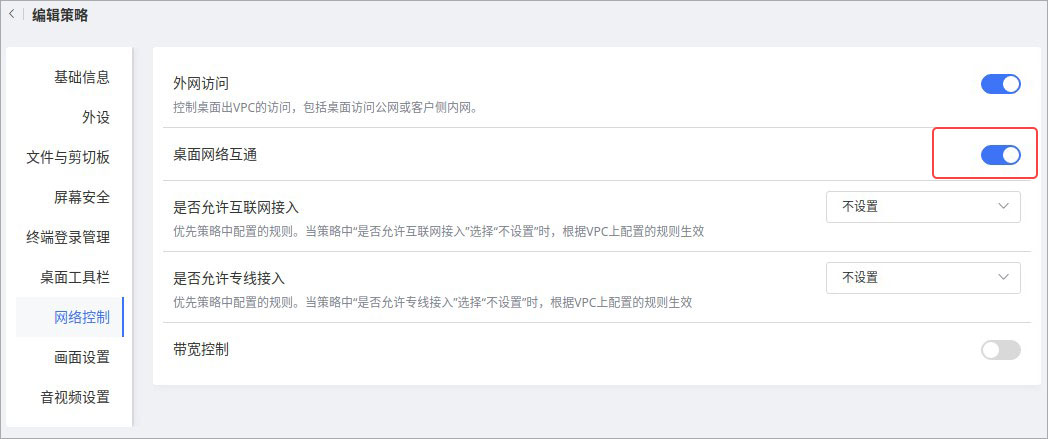This screenshot has height=439, width=1048.
Task: Click the 桌面网络互通 setting label
Action: (x=221, y=155)
